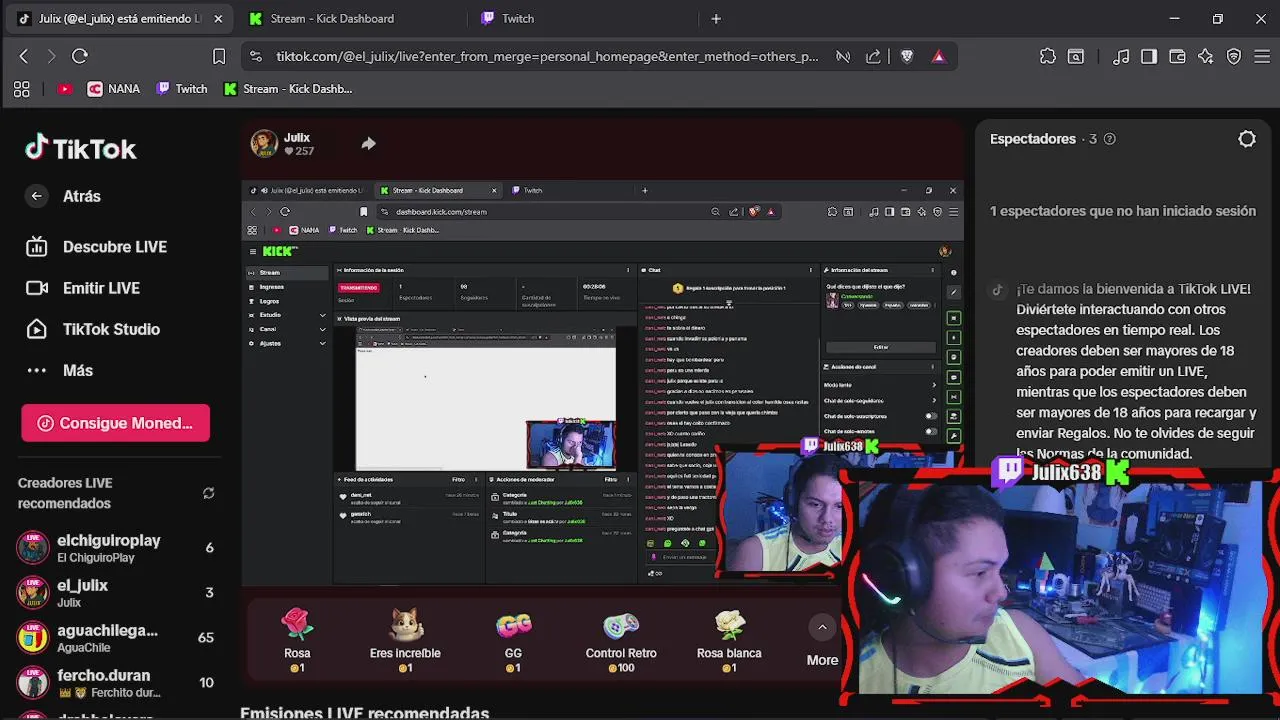Image resolution: width=1280 pixels, height=720 pixels.
Task: Send the Rosa blanca gift
Action: 729,641
